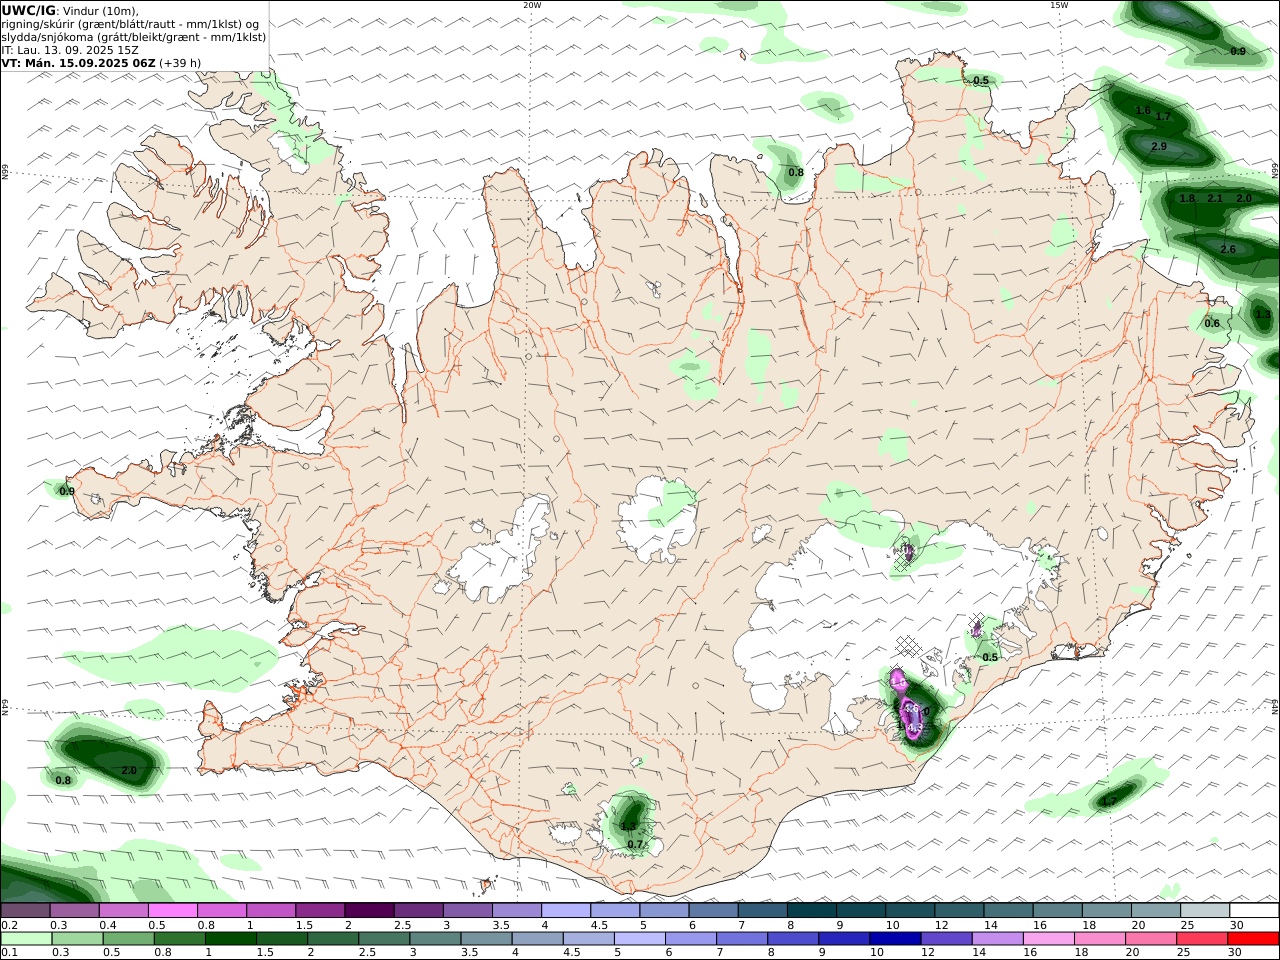Select the '0.6' precipitation value label

point(1212,323)
